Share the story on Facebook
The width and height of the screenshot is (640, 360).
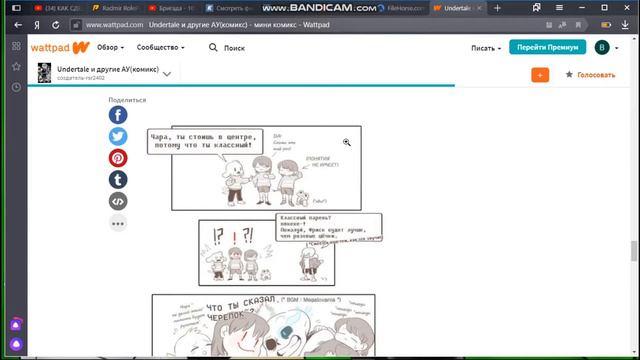tap(118, 115)
